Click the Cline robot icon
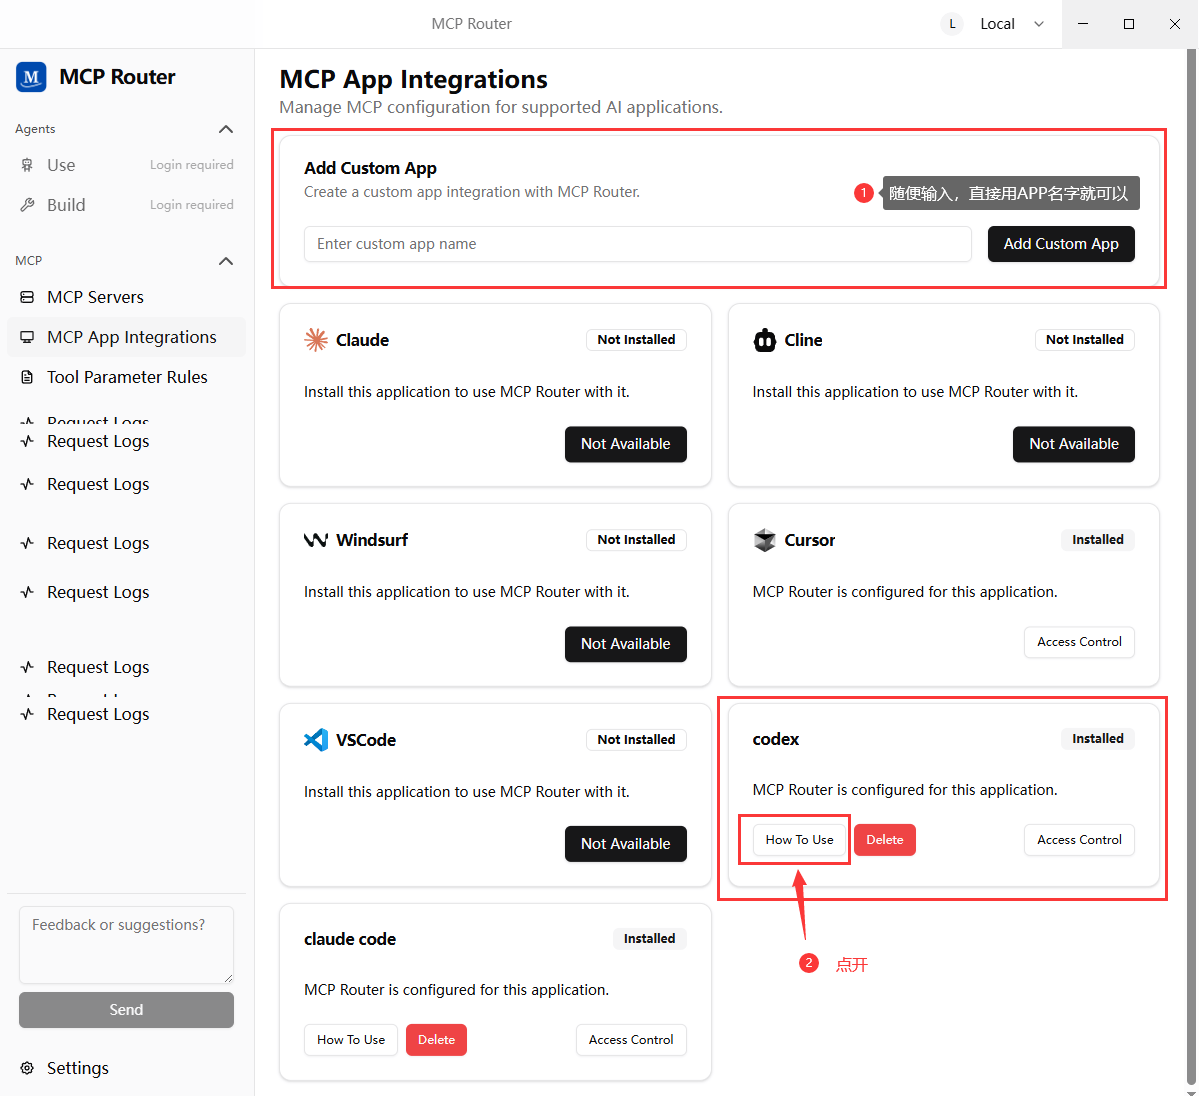The width and height of the screenshot is (1199, 1096). pos(764,340)
